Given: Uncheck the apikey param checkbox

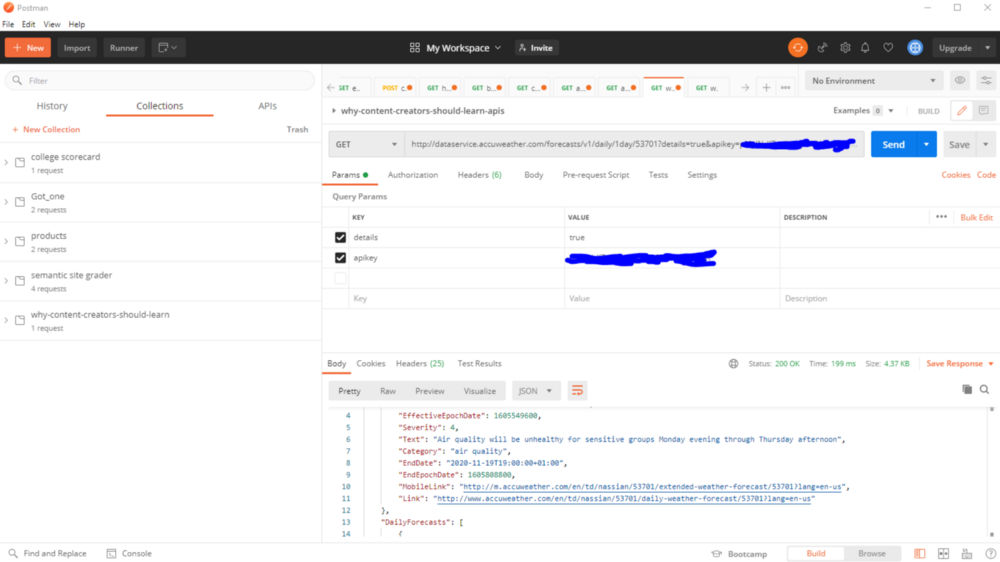Looking at the screenshot, I should [340, 258].
